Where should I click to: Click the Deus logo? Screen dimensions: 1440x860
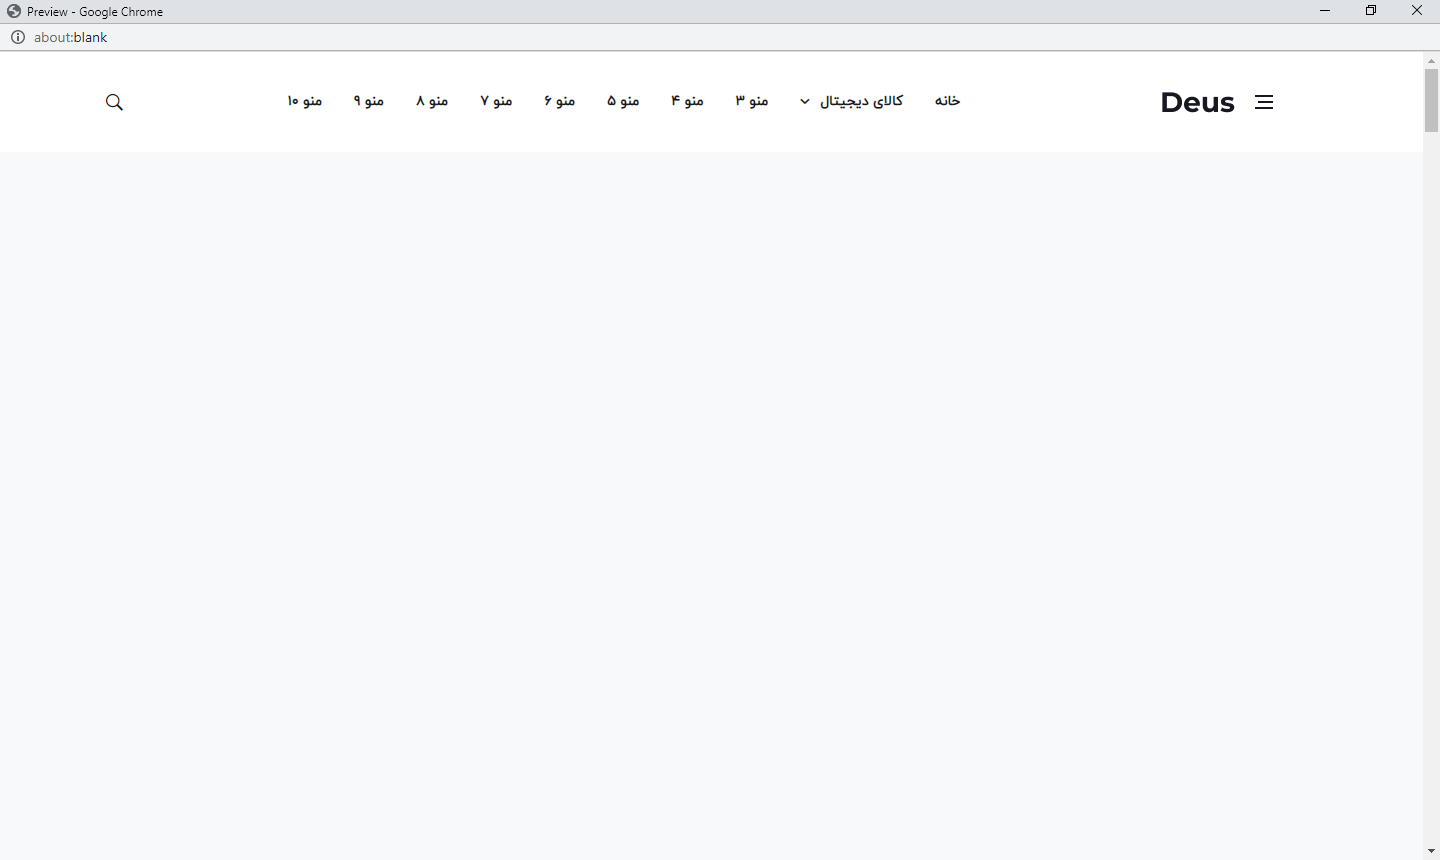pyautogui.click(x=1197, y=102)
